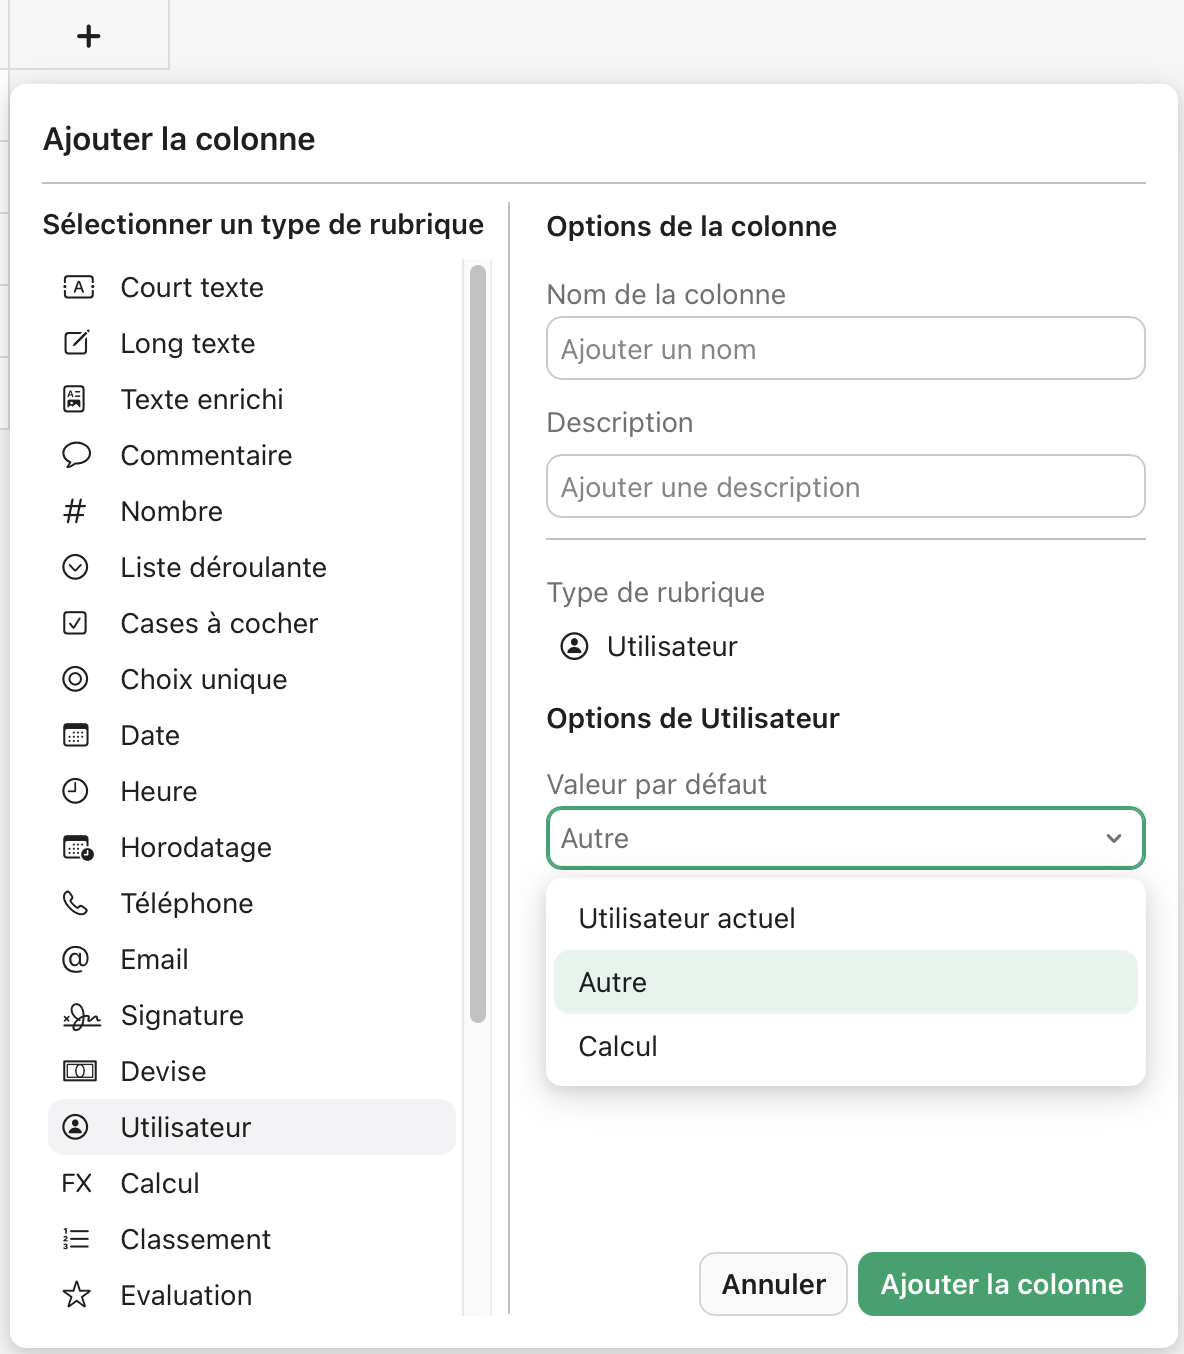Focus the Nom de la colonne field
This screenshot has width=1184, height=1354.
tap(845, 349)
